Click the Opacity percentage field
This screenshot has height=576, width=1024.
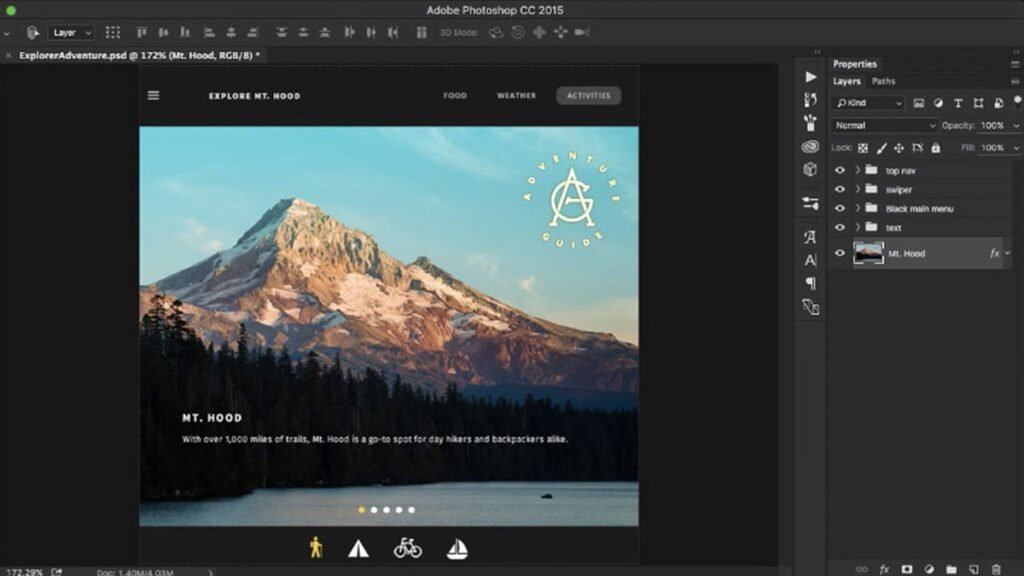click(992, 126)
